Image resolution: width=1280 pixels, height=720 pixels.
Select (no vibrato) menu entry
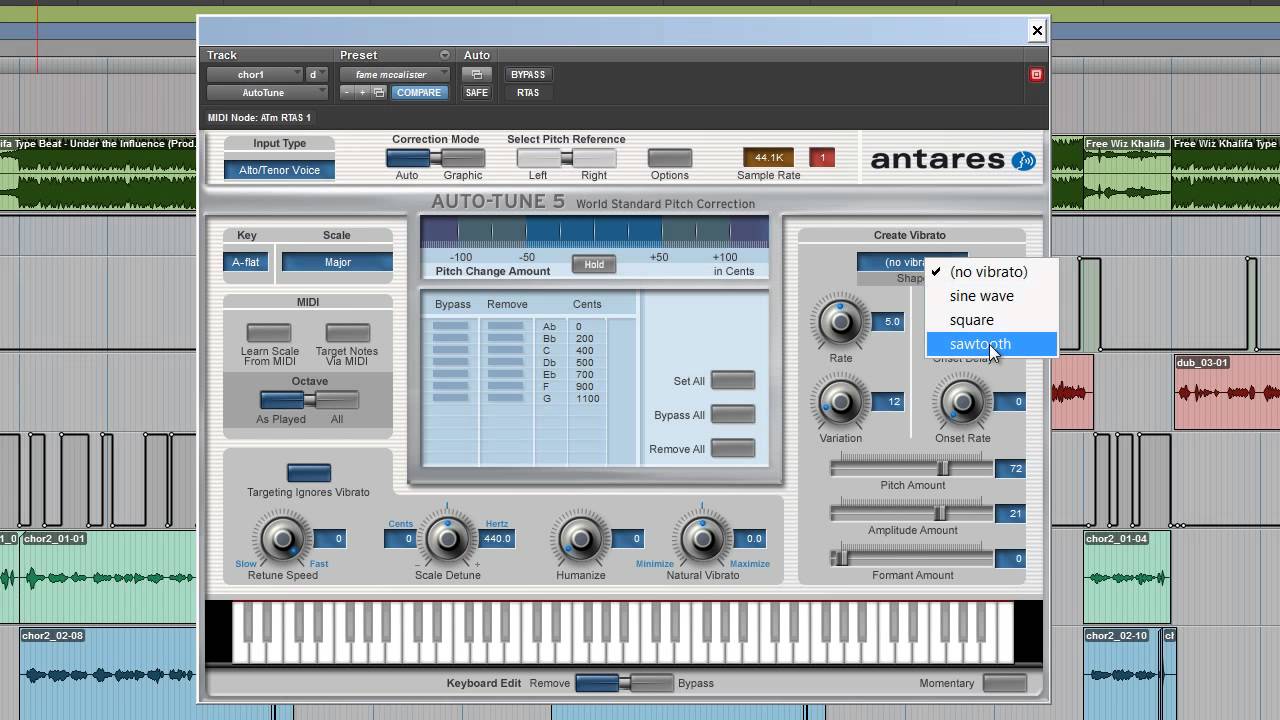(991, 272)
